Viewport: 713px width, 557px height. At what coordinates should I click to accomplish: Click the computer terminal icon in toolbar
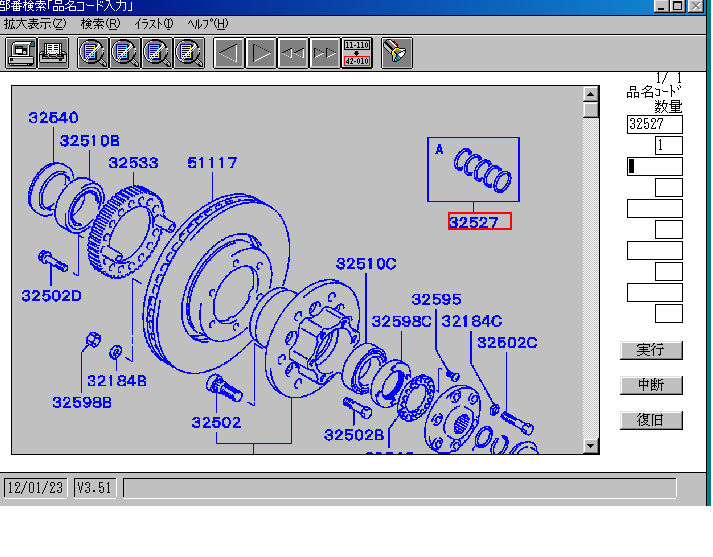21,53
